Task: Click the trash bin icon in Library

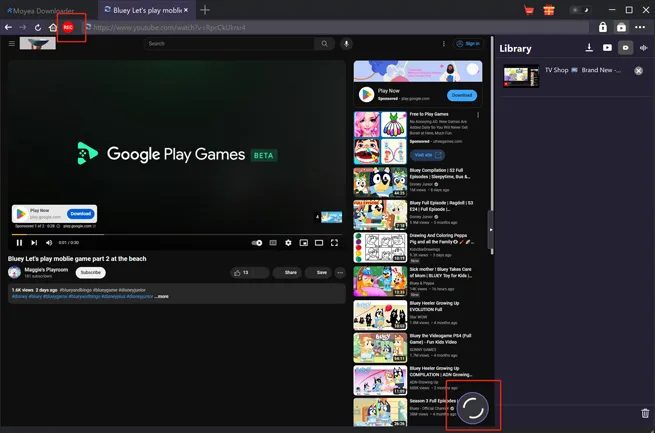Action: tap(645, 413)
